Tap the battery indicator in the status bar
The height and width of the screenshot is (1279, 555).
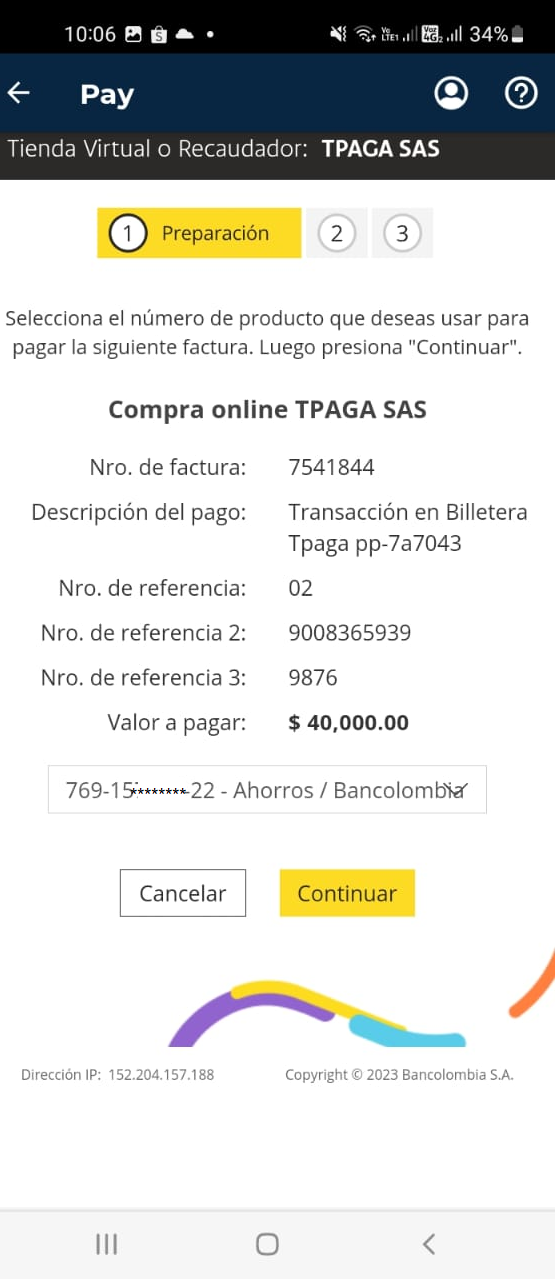click(517, 34)
